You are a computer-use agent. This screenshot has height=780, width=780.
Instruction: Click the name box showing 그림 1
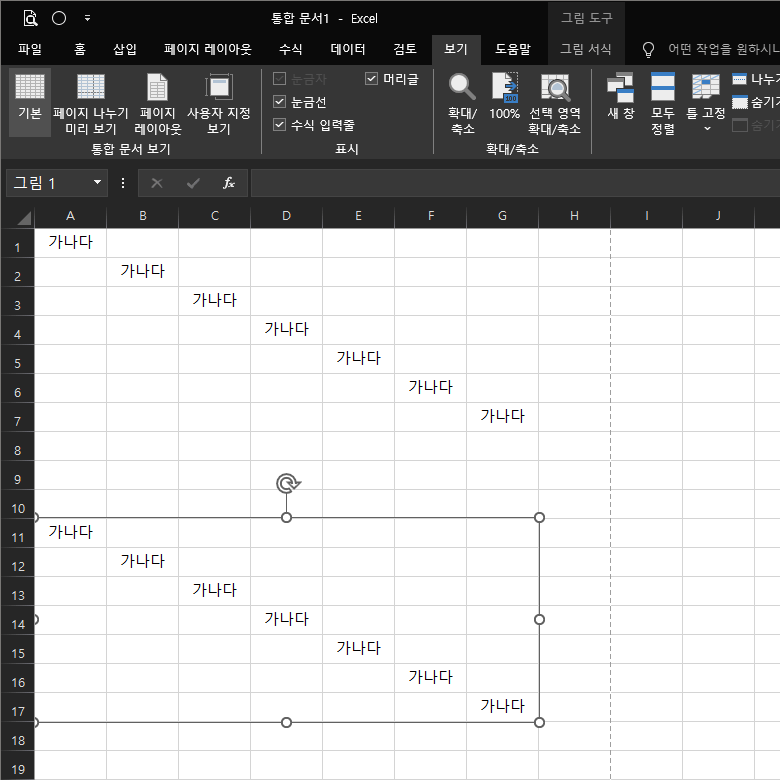coord(47,183)
